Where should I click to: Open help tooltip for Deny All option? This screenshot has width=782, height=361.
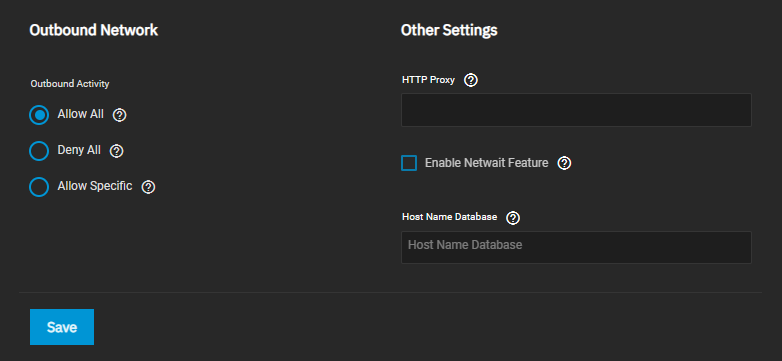click(x=116, y=151)
